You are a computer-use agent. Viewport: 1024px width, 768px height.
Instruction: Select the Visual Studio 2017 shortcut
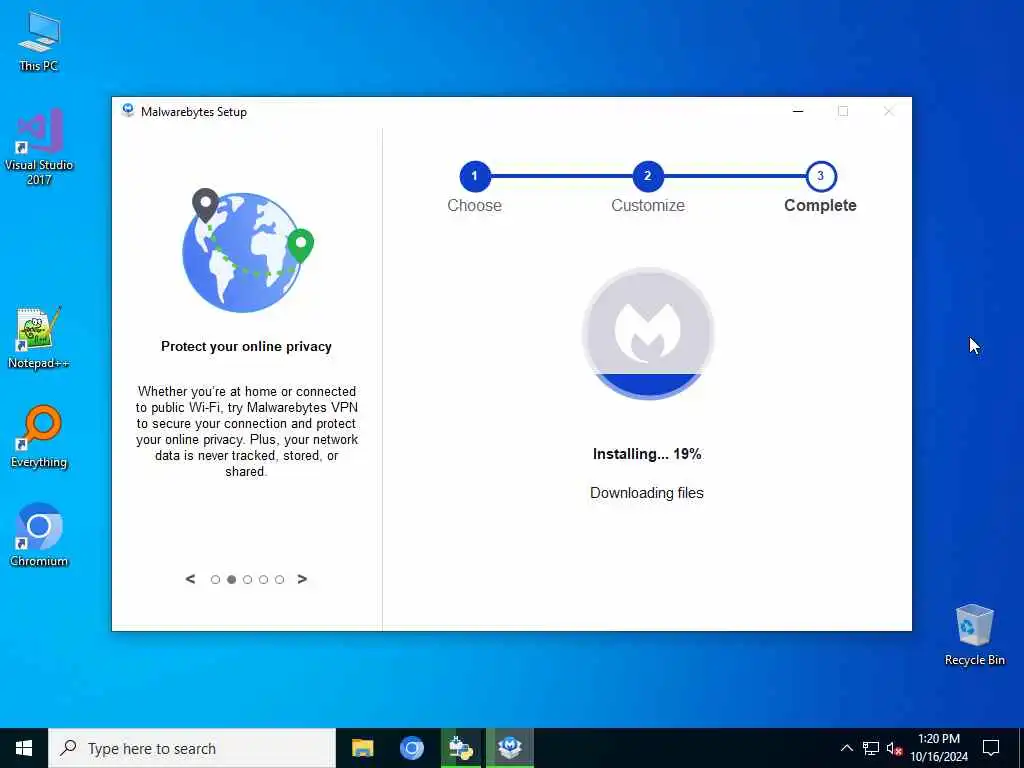click(x=39, y=147)
